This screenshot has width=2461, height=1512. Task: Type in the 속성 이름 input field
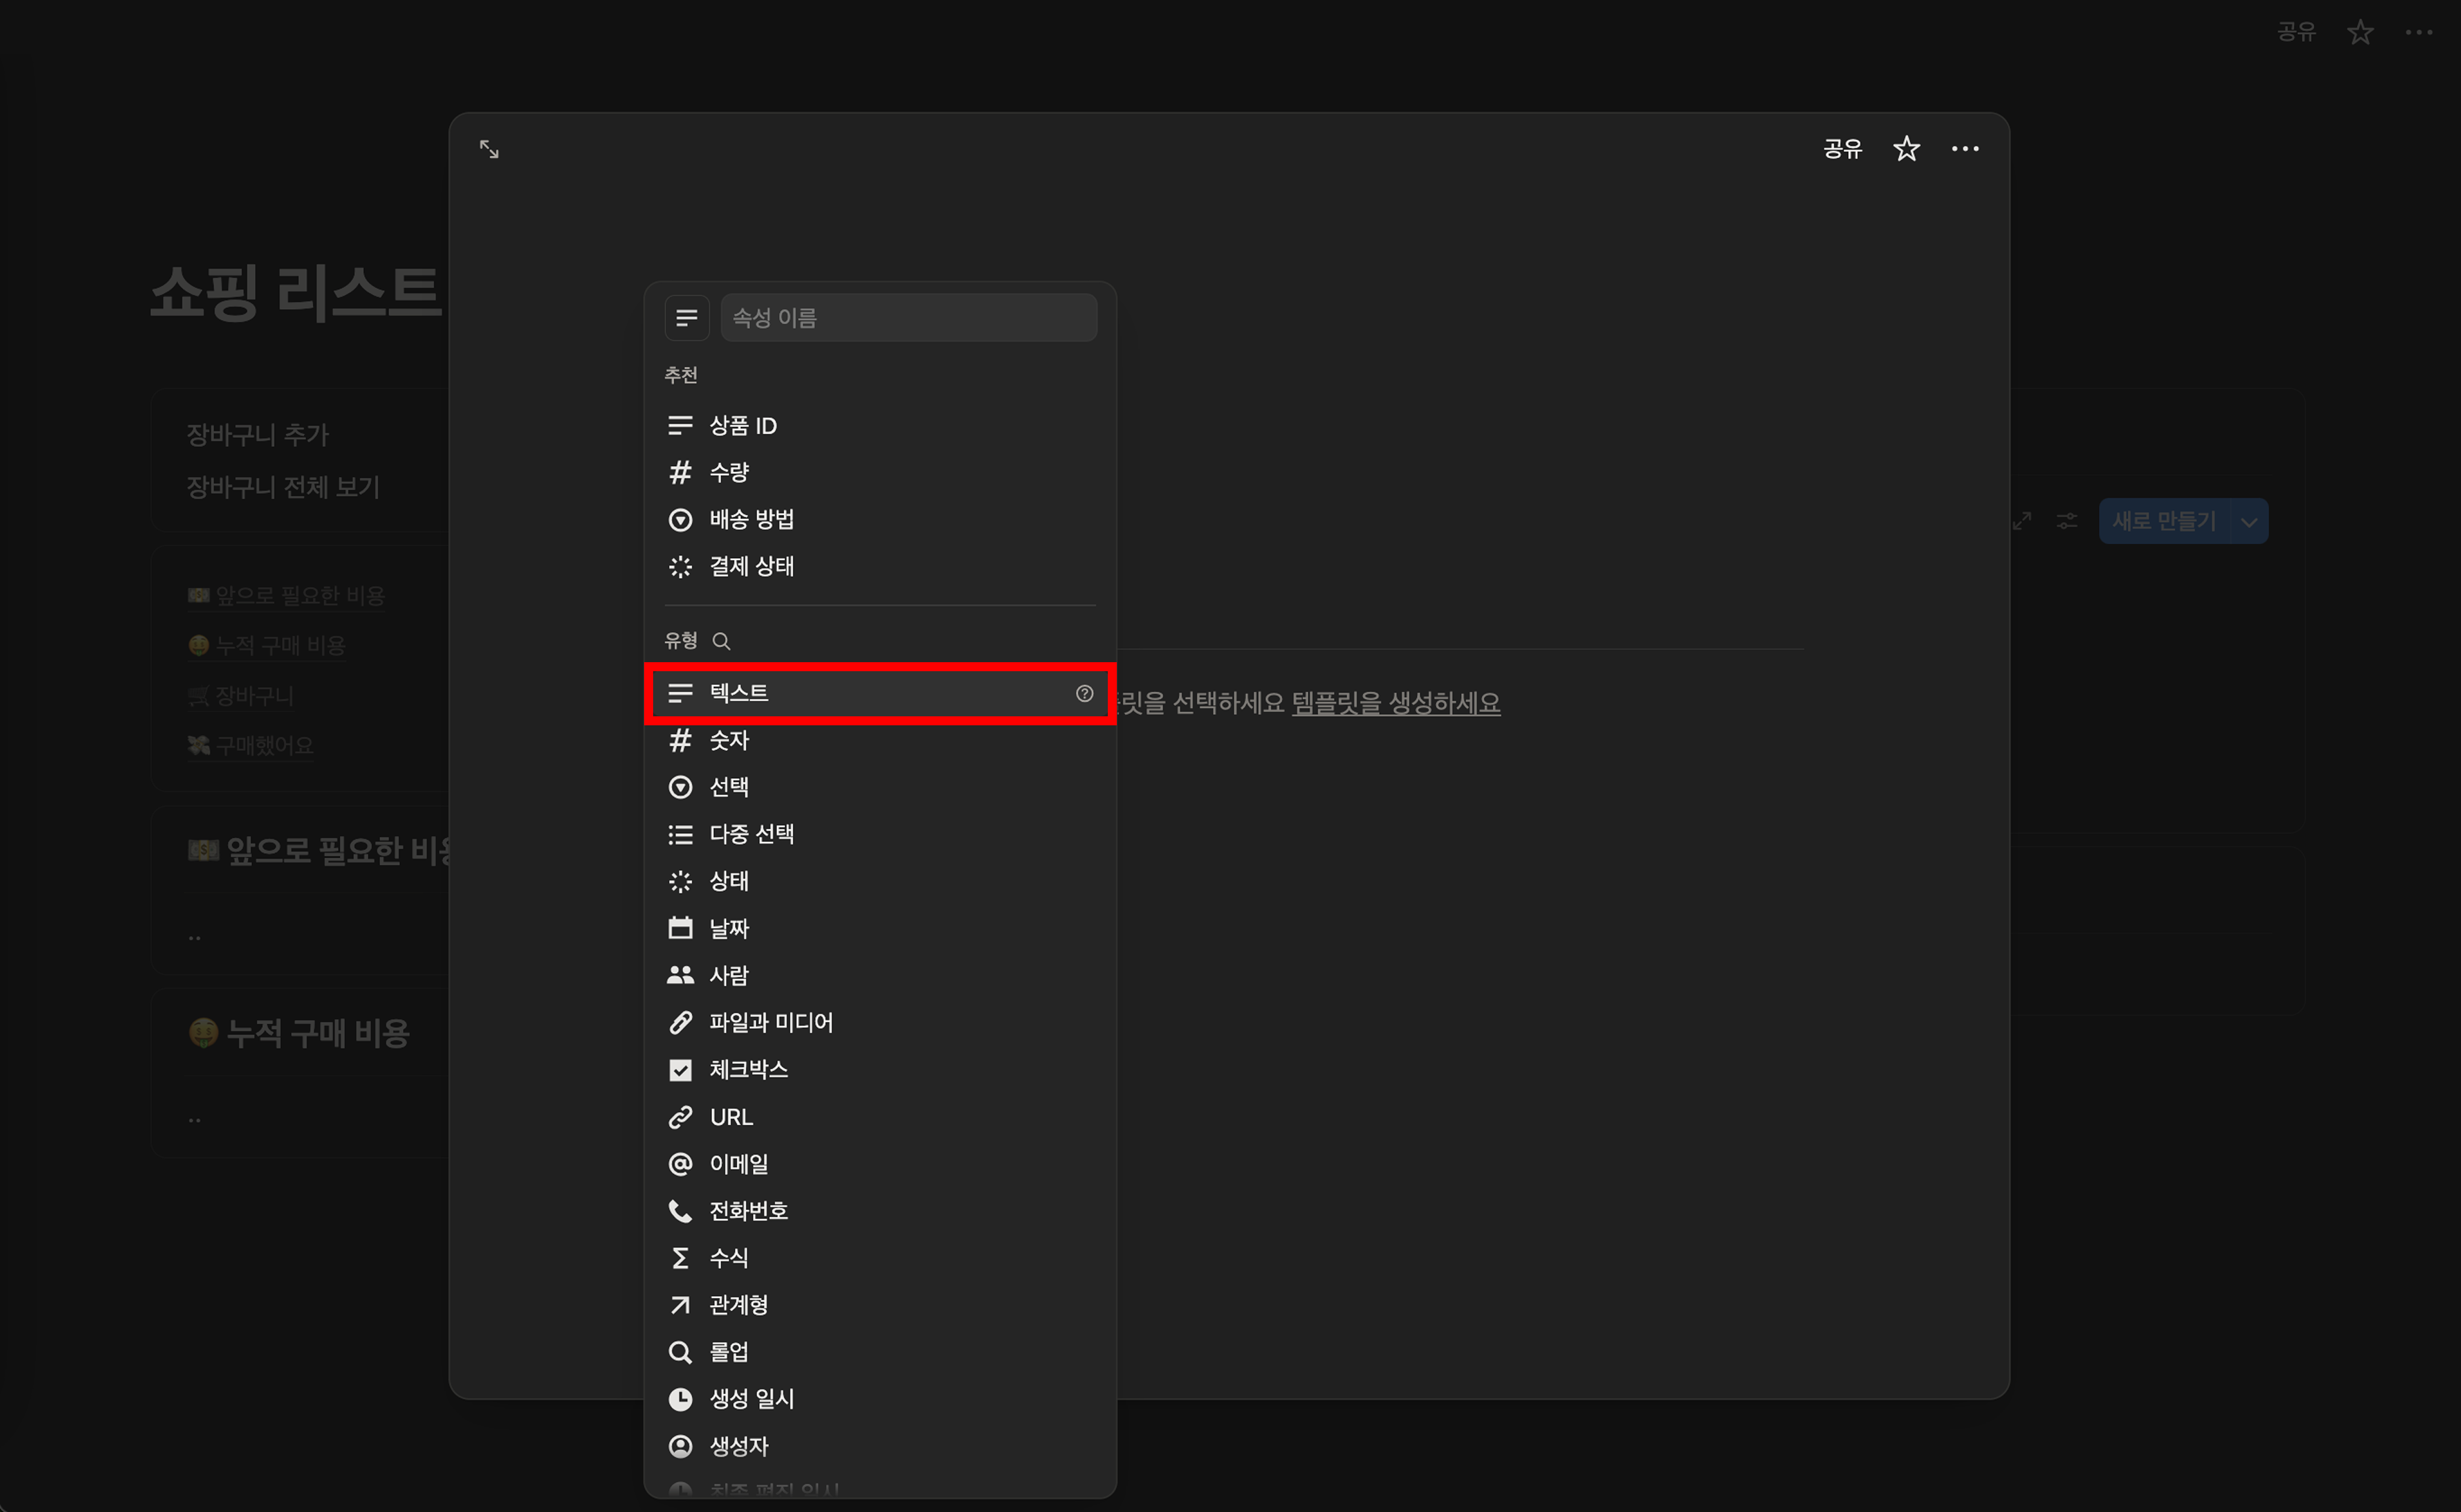pyautogui.click(x=907, y=318)
